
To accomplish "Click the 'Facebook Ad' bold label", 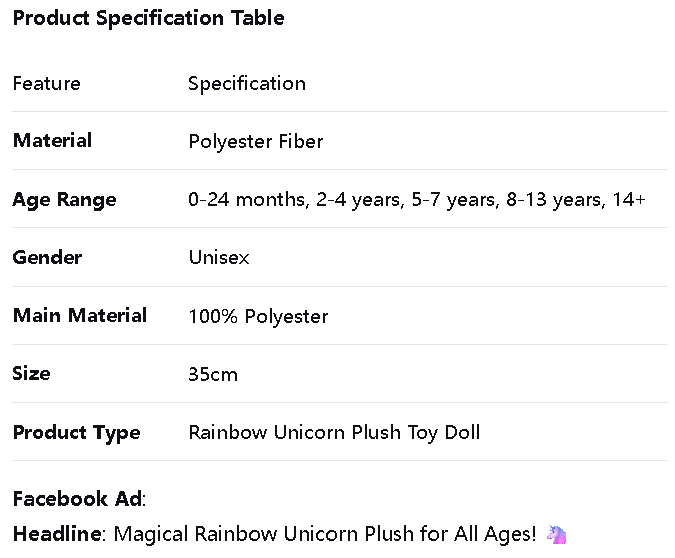I will pyautogui.click(x=78, y=498).
